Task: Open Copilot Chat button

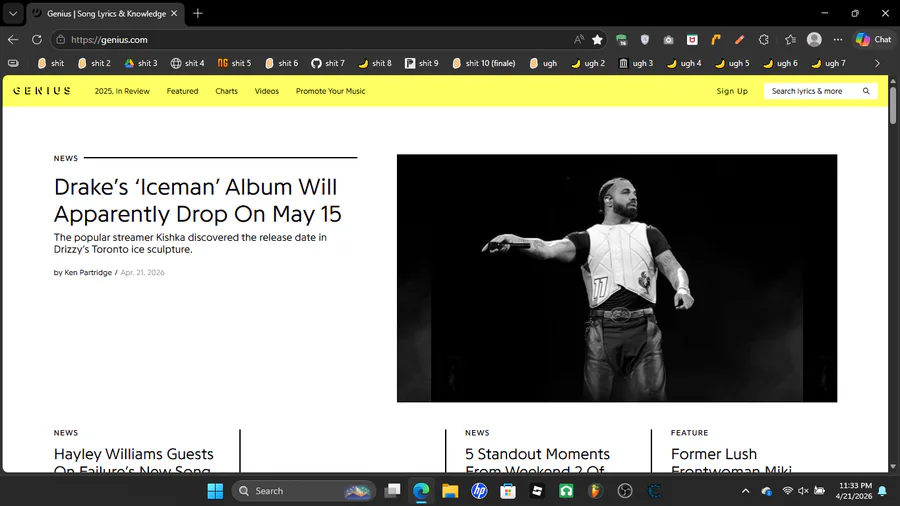Action: (874, 40)
